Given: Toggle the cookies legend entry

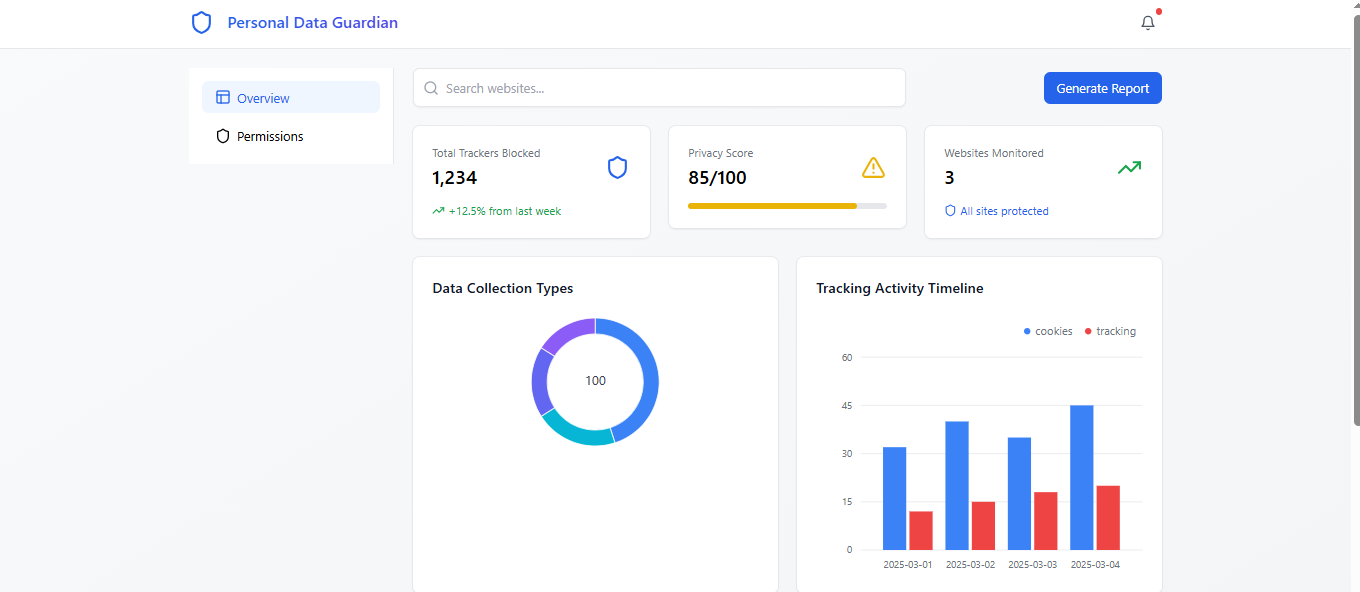Looking at the screenshot, I should [x=1048, y=331].
